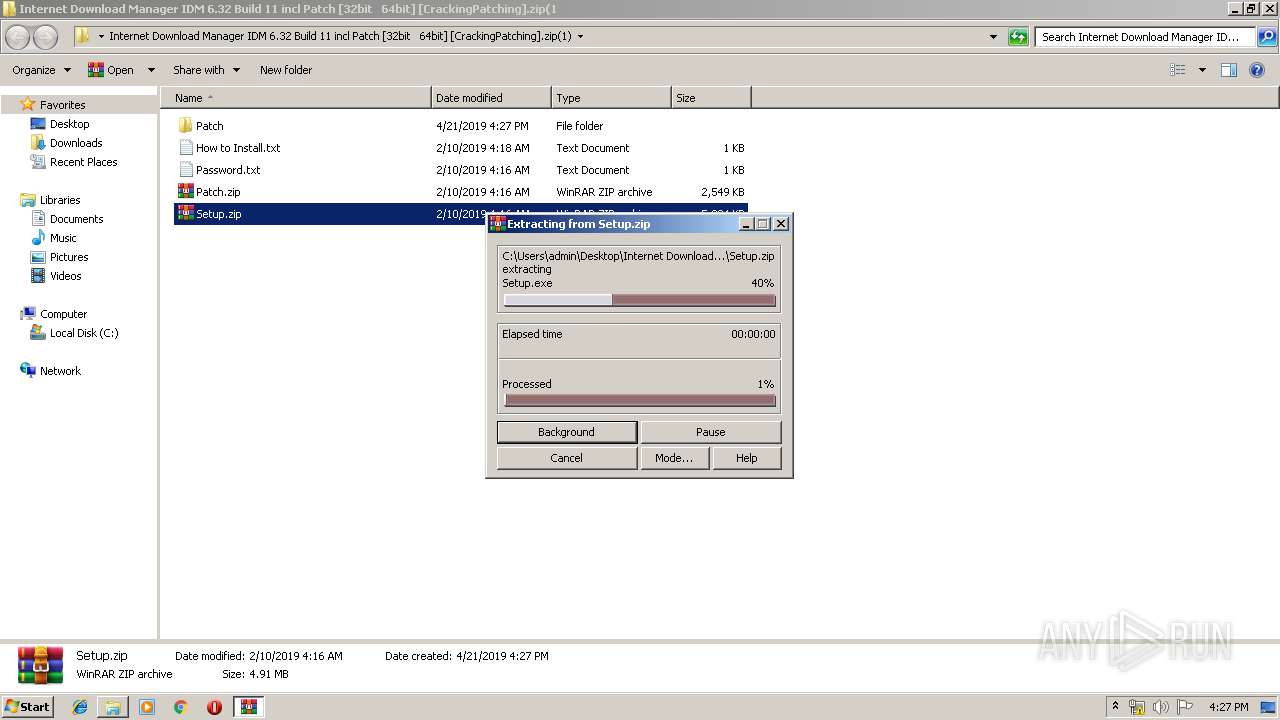The height and width of the screenshot is (720, 1280).
Task: Expand the view options dropdown arrow
Action: coord(1202,70)
